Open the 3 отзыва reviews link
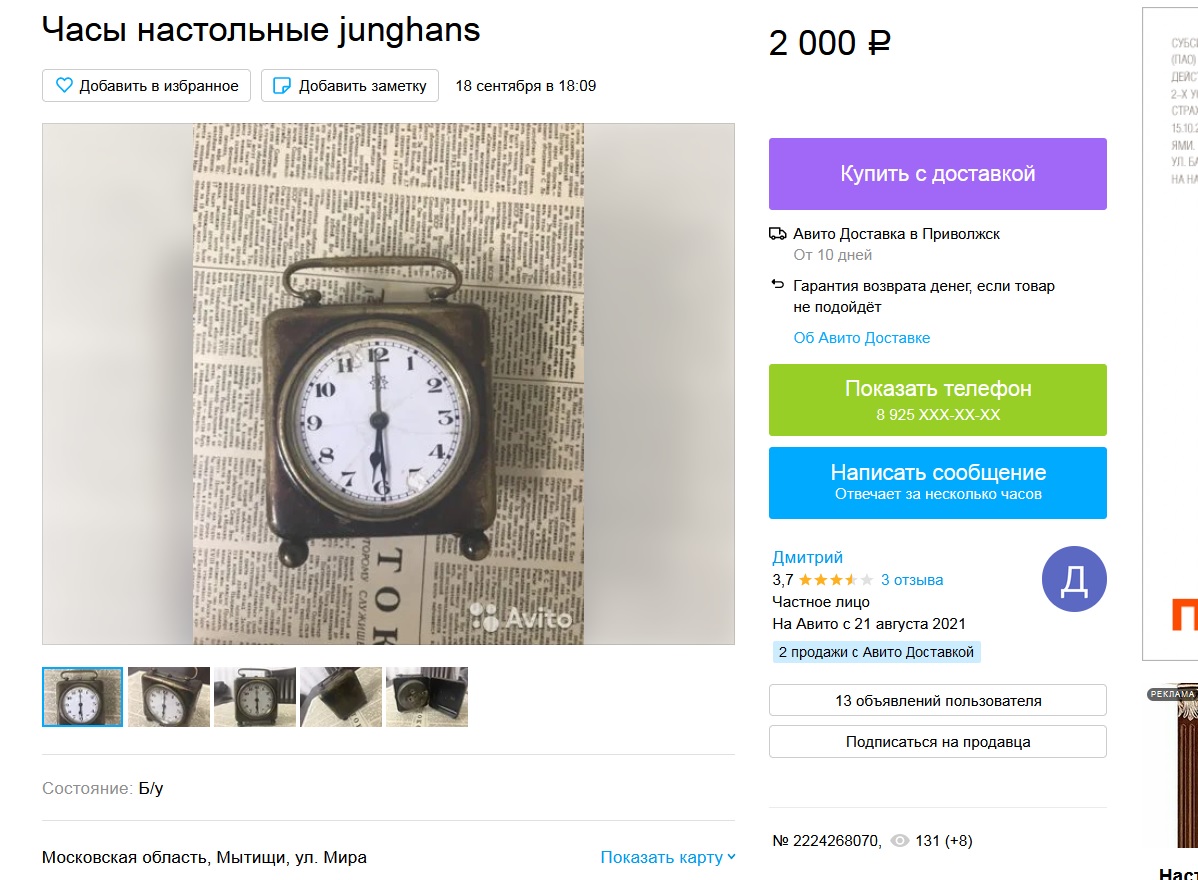This screenshot has height=880, width=1198. [x=911, y=580]
